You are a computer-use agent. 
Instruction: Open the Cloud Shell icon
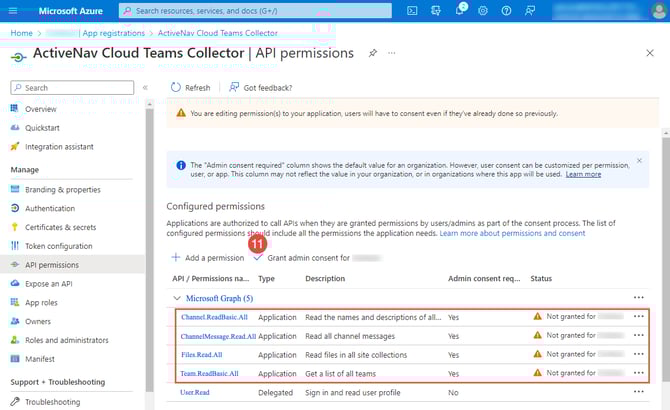pos(412,11)
